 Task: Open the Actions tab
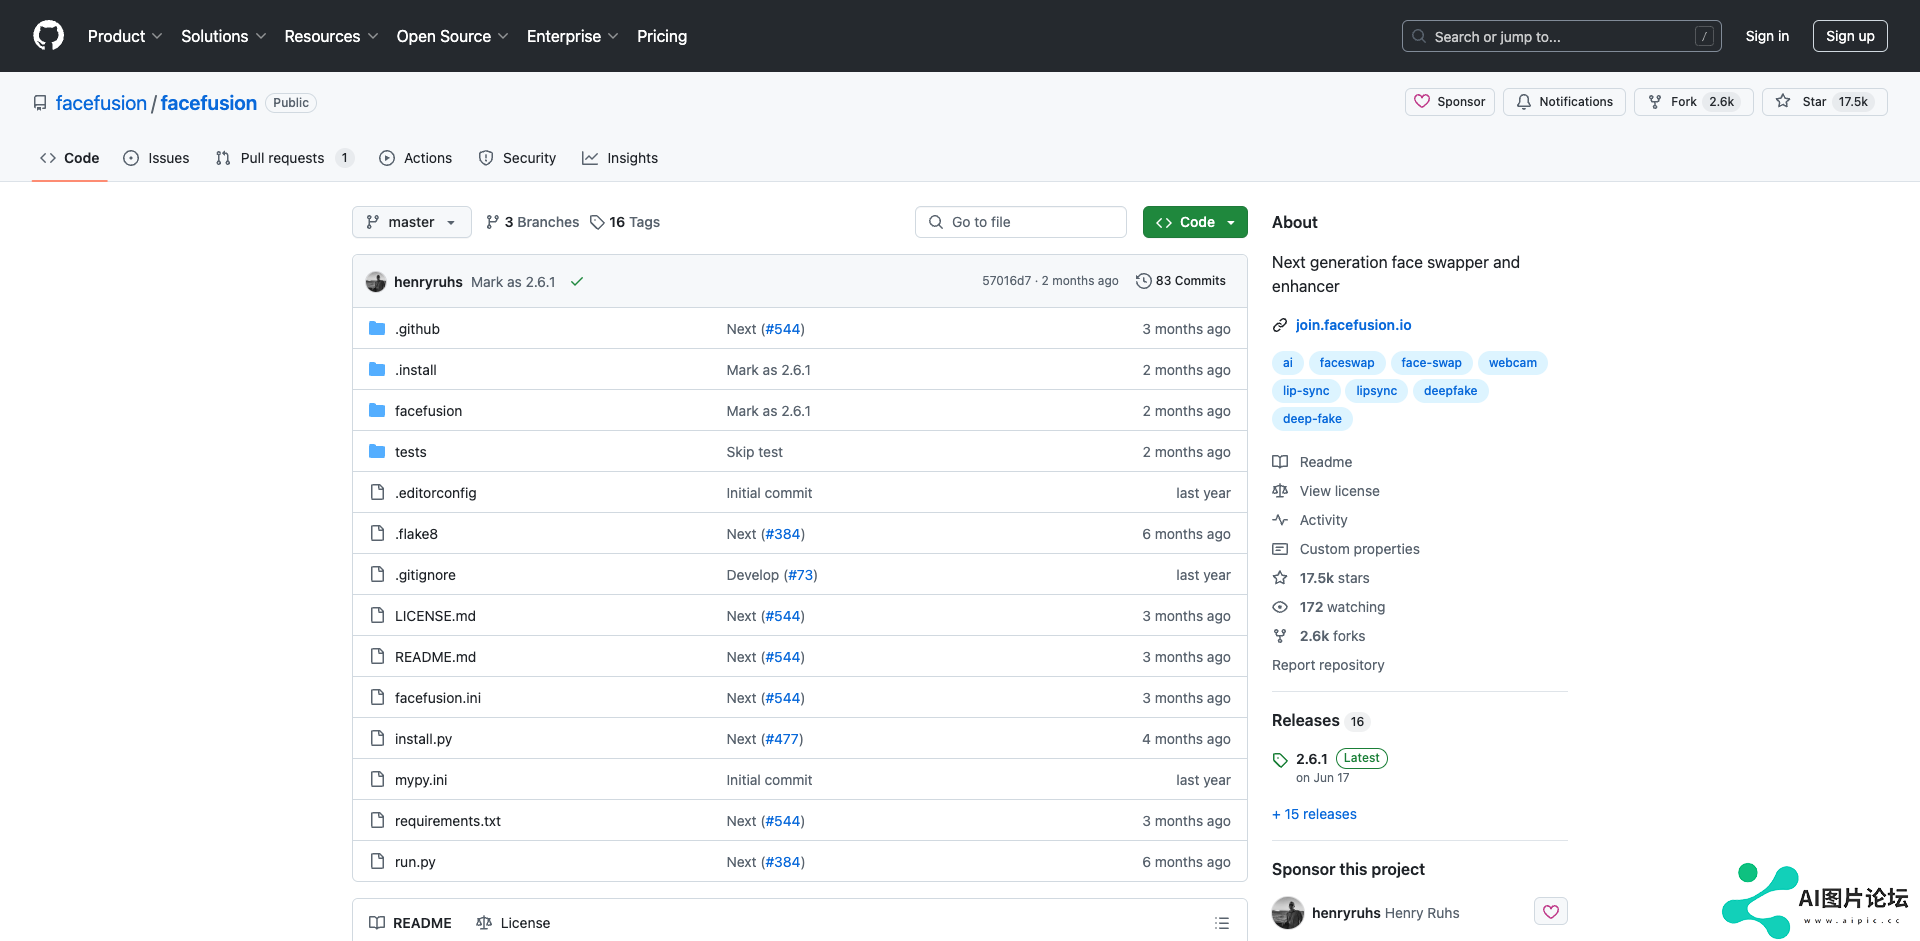coord(416,158)
